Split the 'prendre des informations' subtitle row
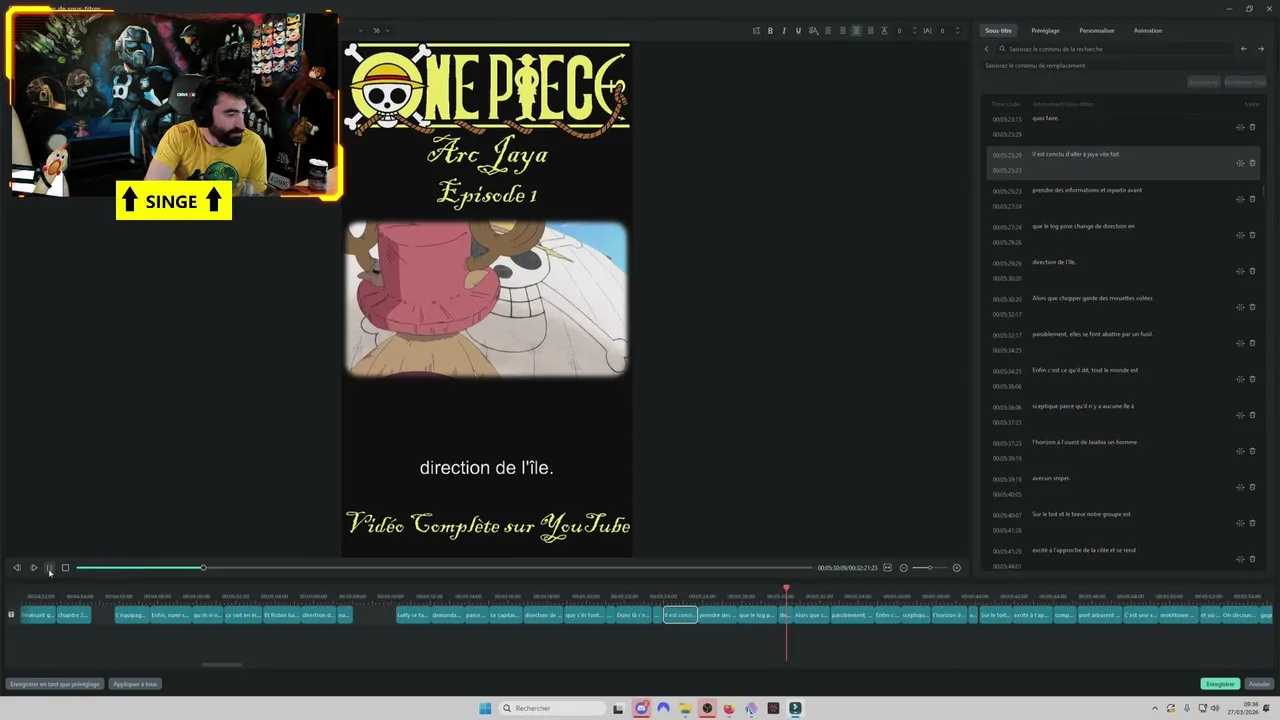1280x720 pixels. tap(1240, 199)
